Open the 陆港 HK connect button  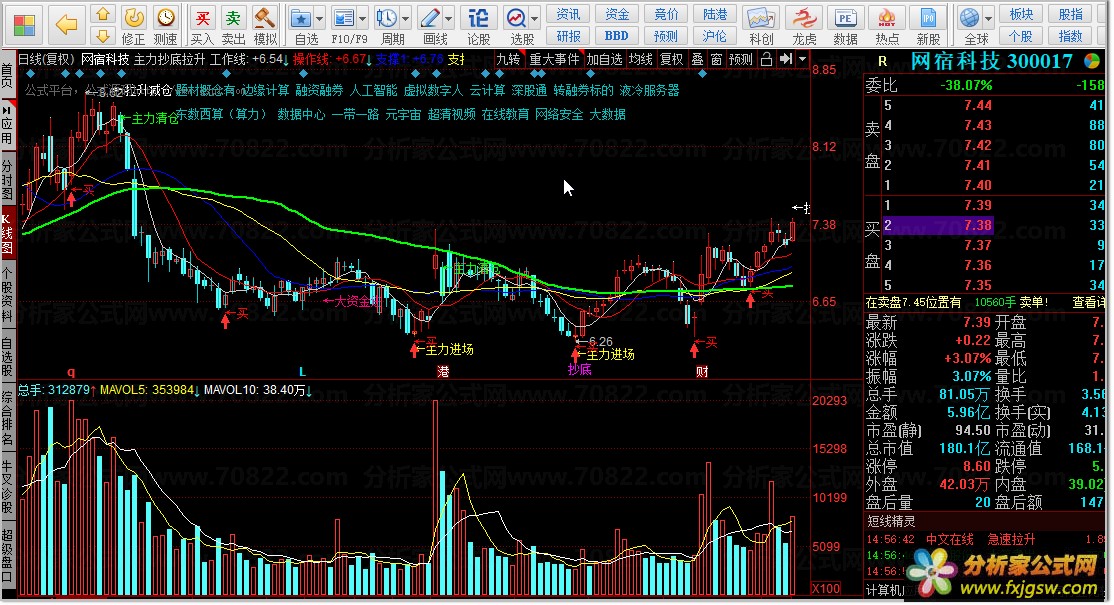(x=715, y=14)
